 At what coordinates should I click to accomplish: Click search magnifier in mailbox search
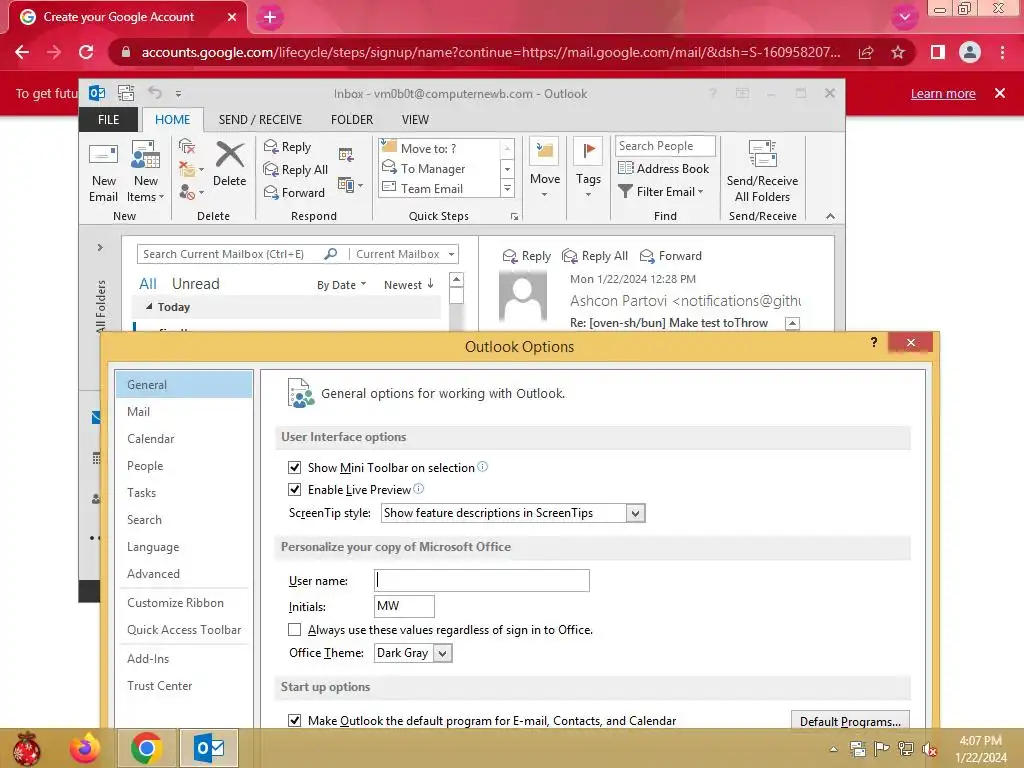click(331, 254)
